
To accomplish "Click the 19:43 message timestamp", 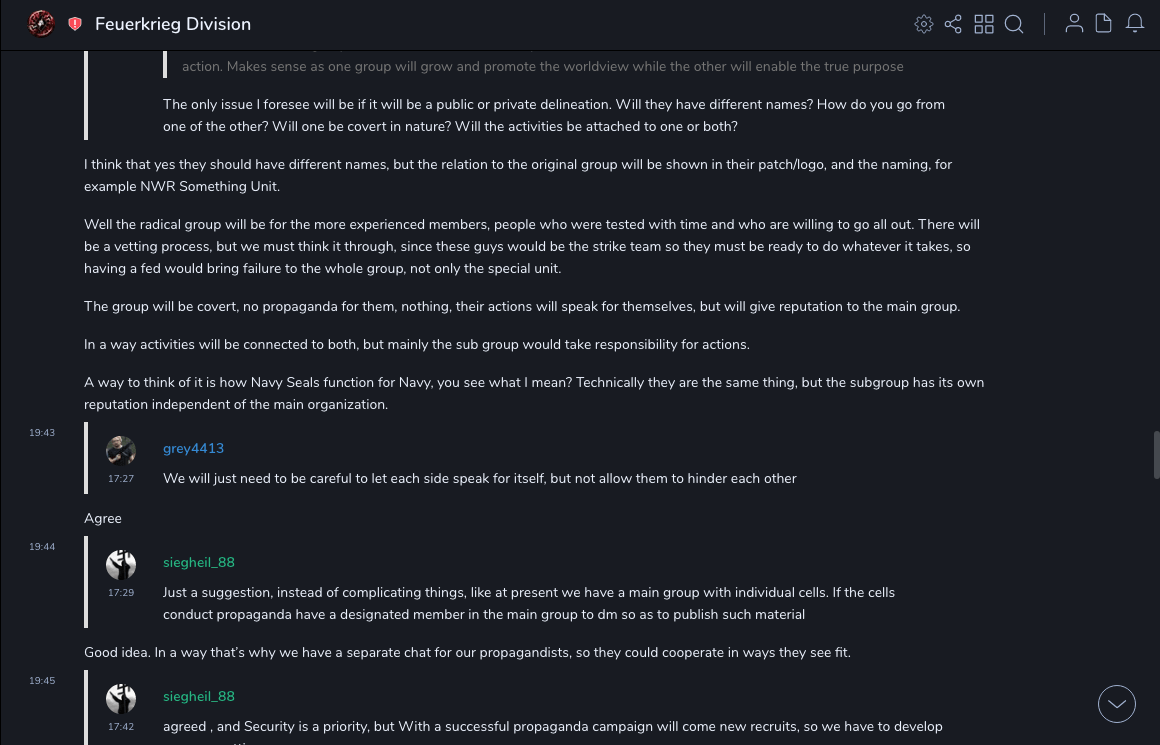I will [x=42, y=433].
